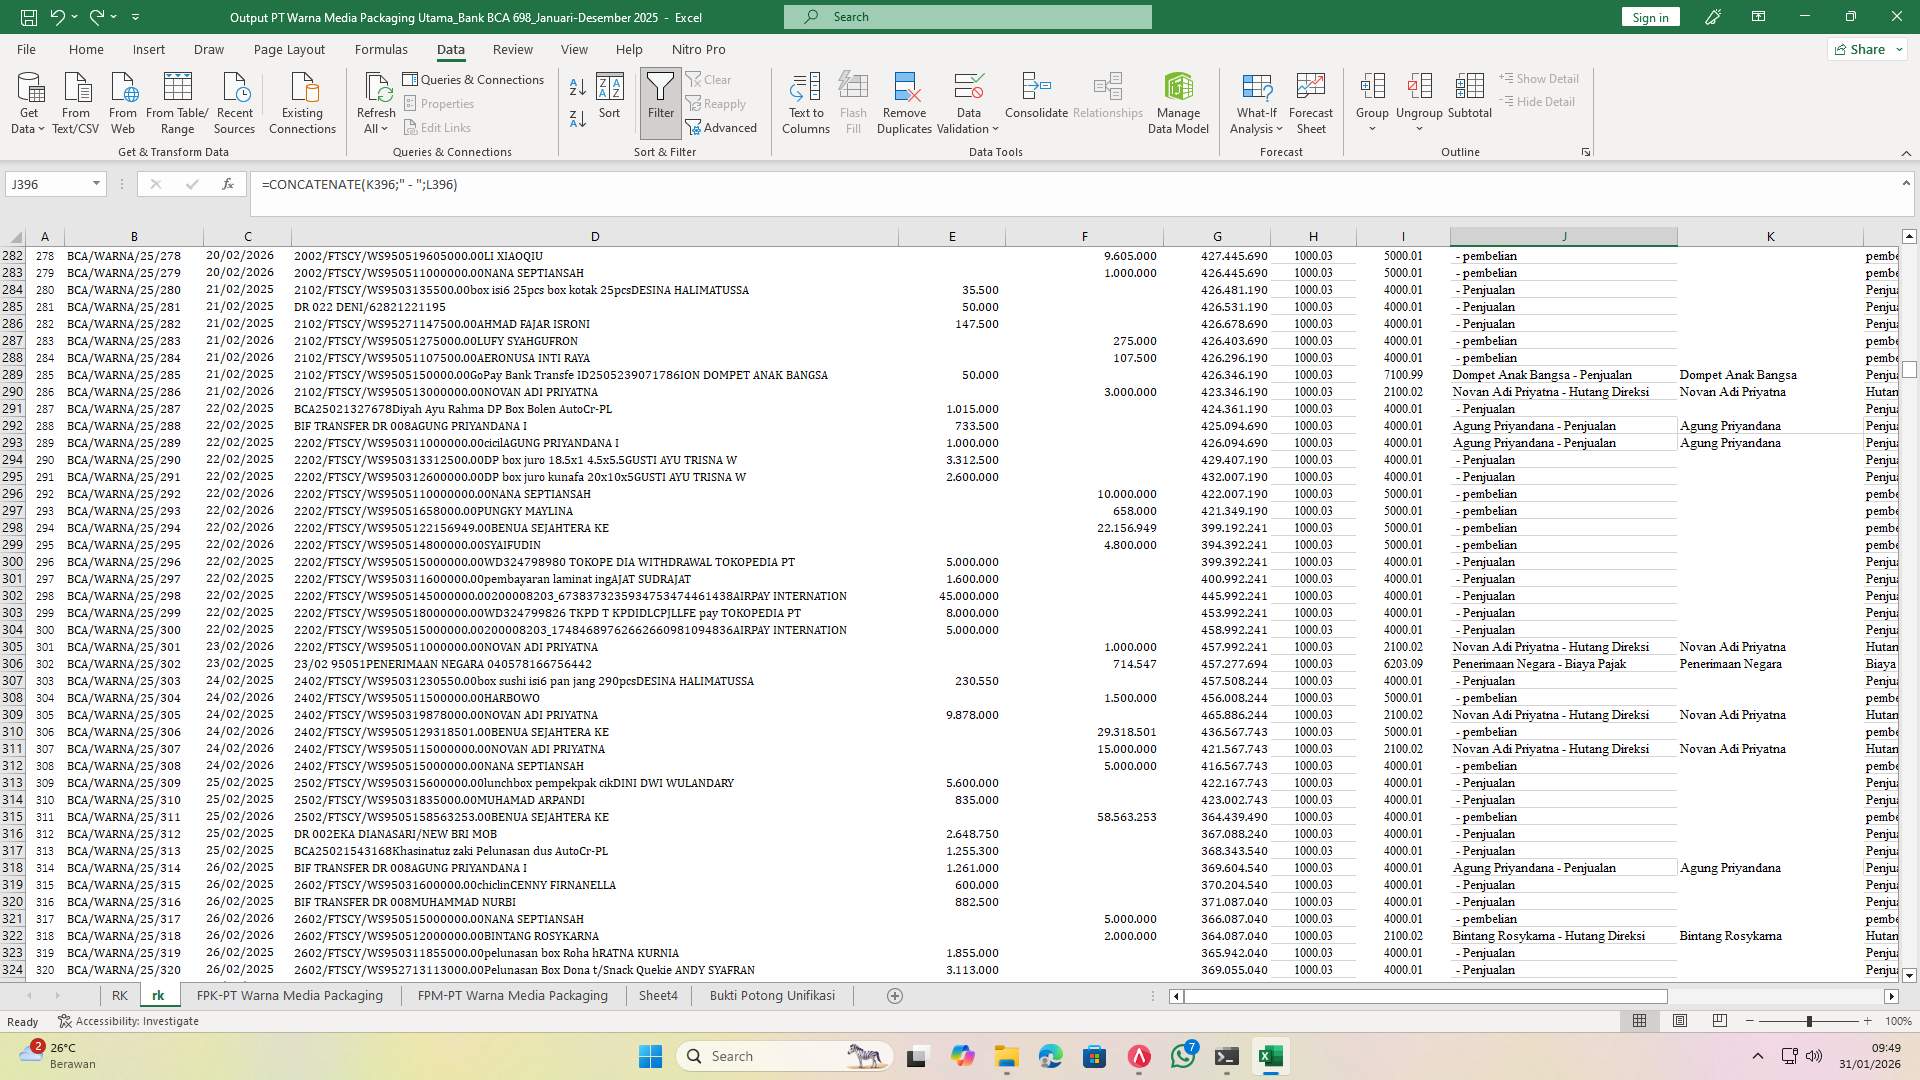Image resolution: width=1920 pixels, height=1080 pixels.
Task: Toggle Show Detail in Outline group
Action: (1539, 78)
